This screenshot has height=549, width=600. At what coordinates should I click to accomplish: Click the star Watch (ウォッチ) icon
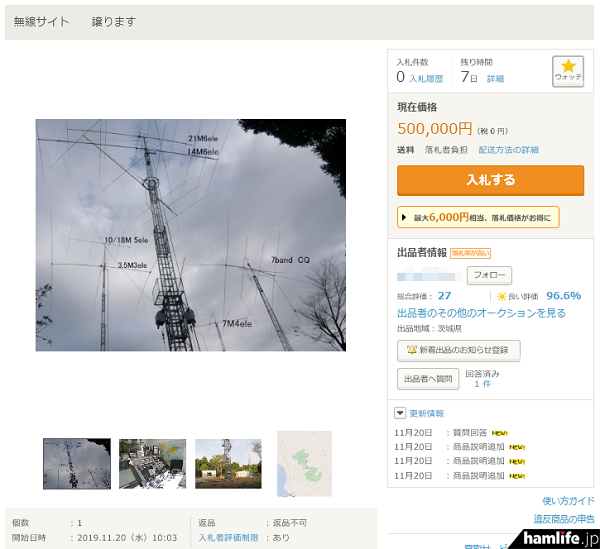point(568,71)
